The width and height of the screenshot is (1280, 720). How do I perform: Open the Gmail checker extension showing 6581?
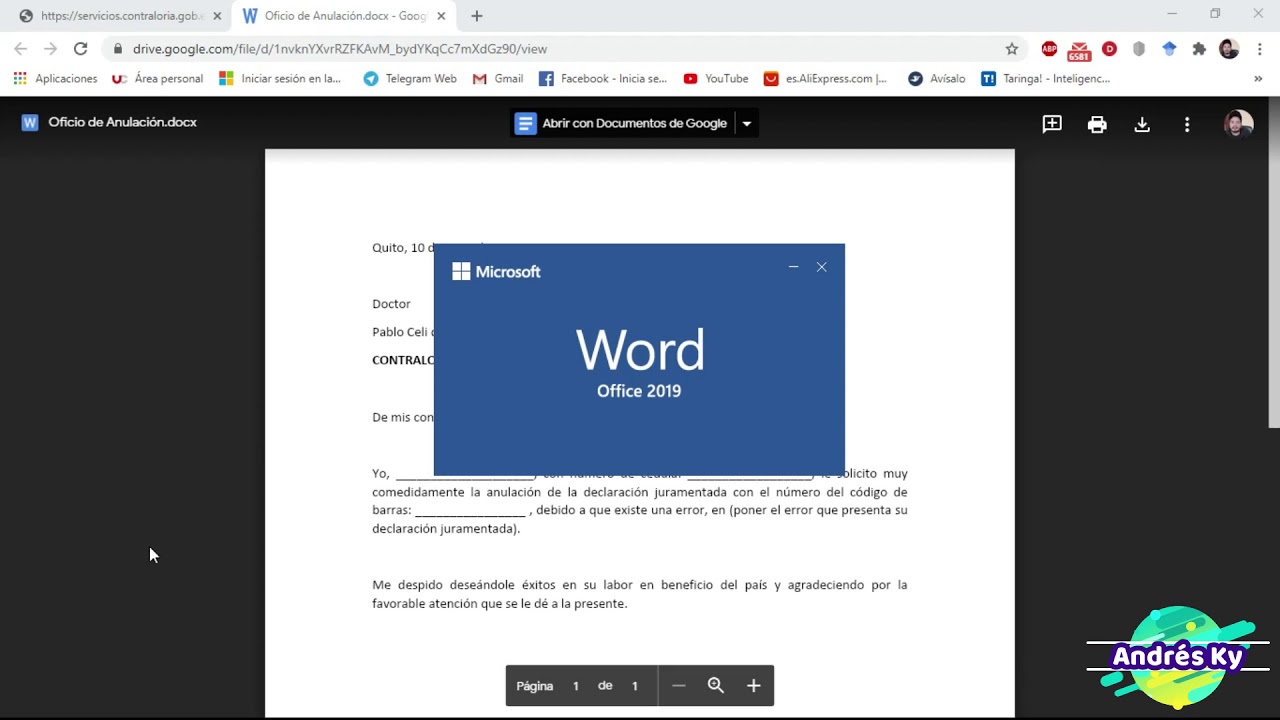click(x=1079, y=50)
